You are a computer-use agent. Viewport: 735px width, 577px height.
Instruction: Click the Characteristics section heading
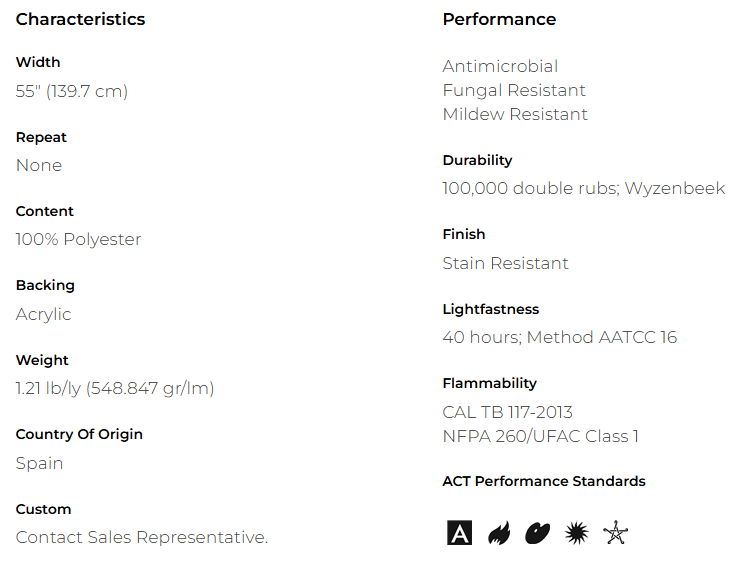point(80,19)
